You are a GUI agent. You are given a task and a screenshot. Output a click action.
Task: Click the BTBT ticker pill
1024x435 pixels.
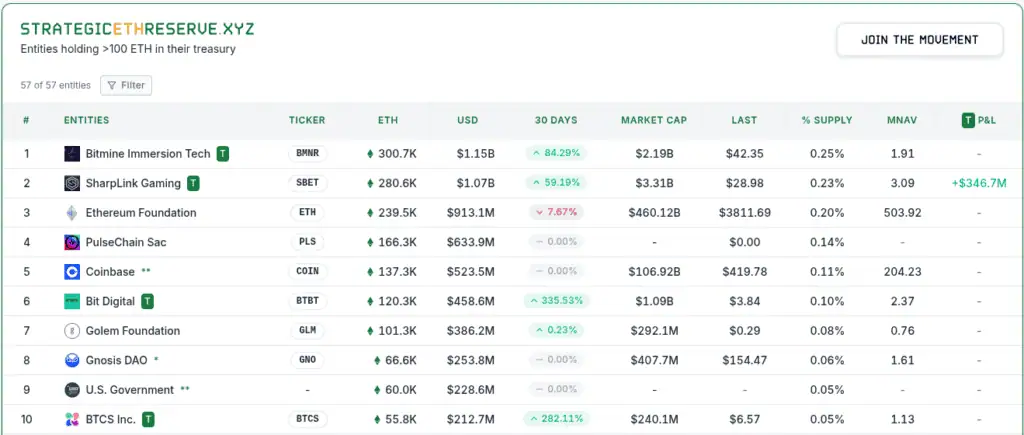click(x=308, y=301)
